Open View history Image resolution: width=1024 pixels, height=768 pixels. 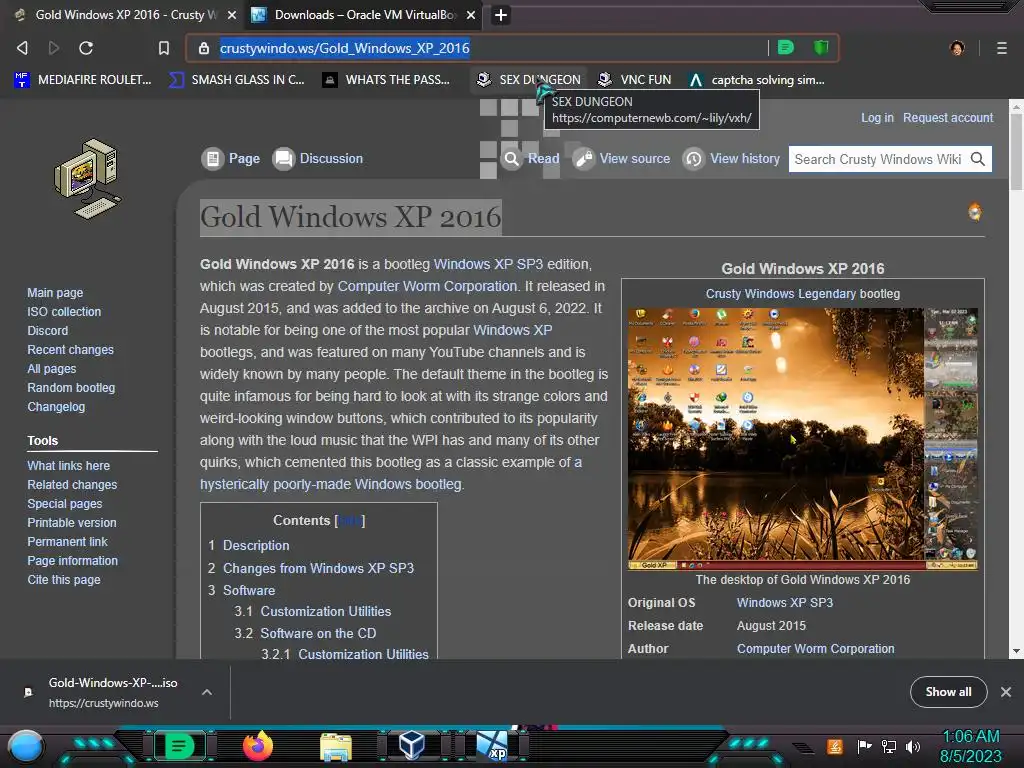click(731, 159)
